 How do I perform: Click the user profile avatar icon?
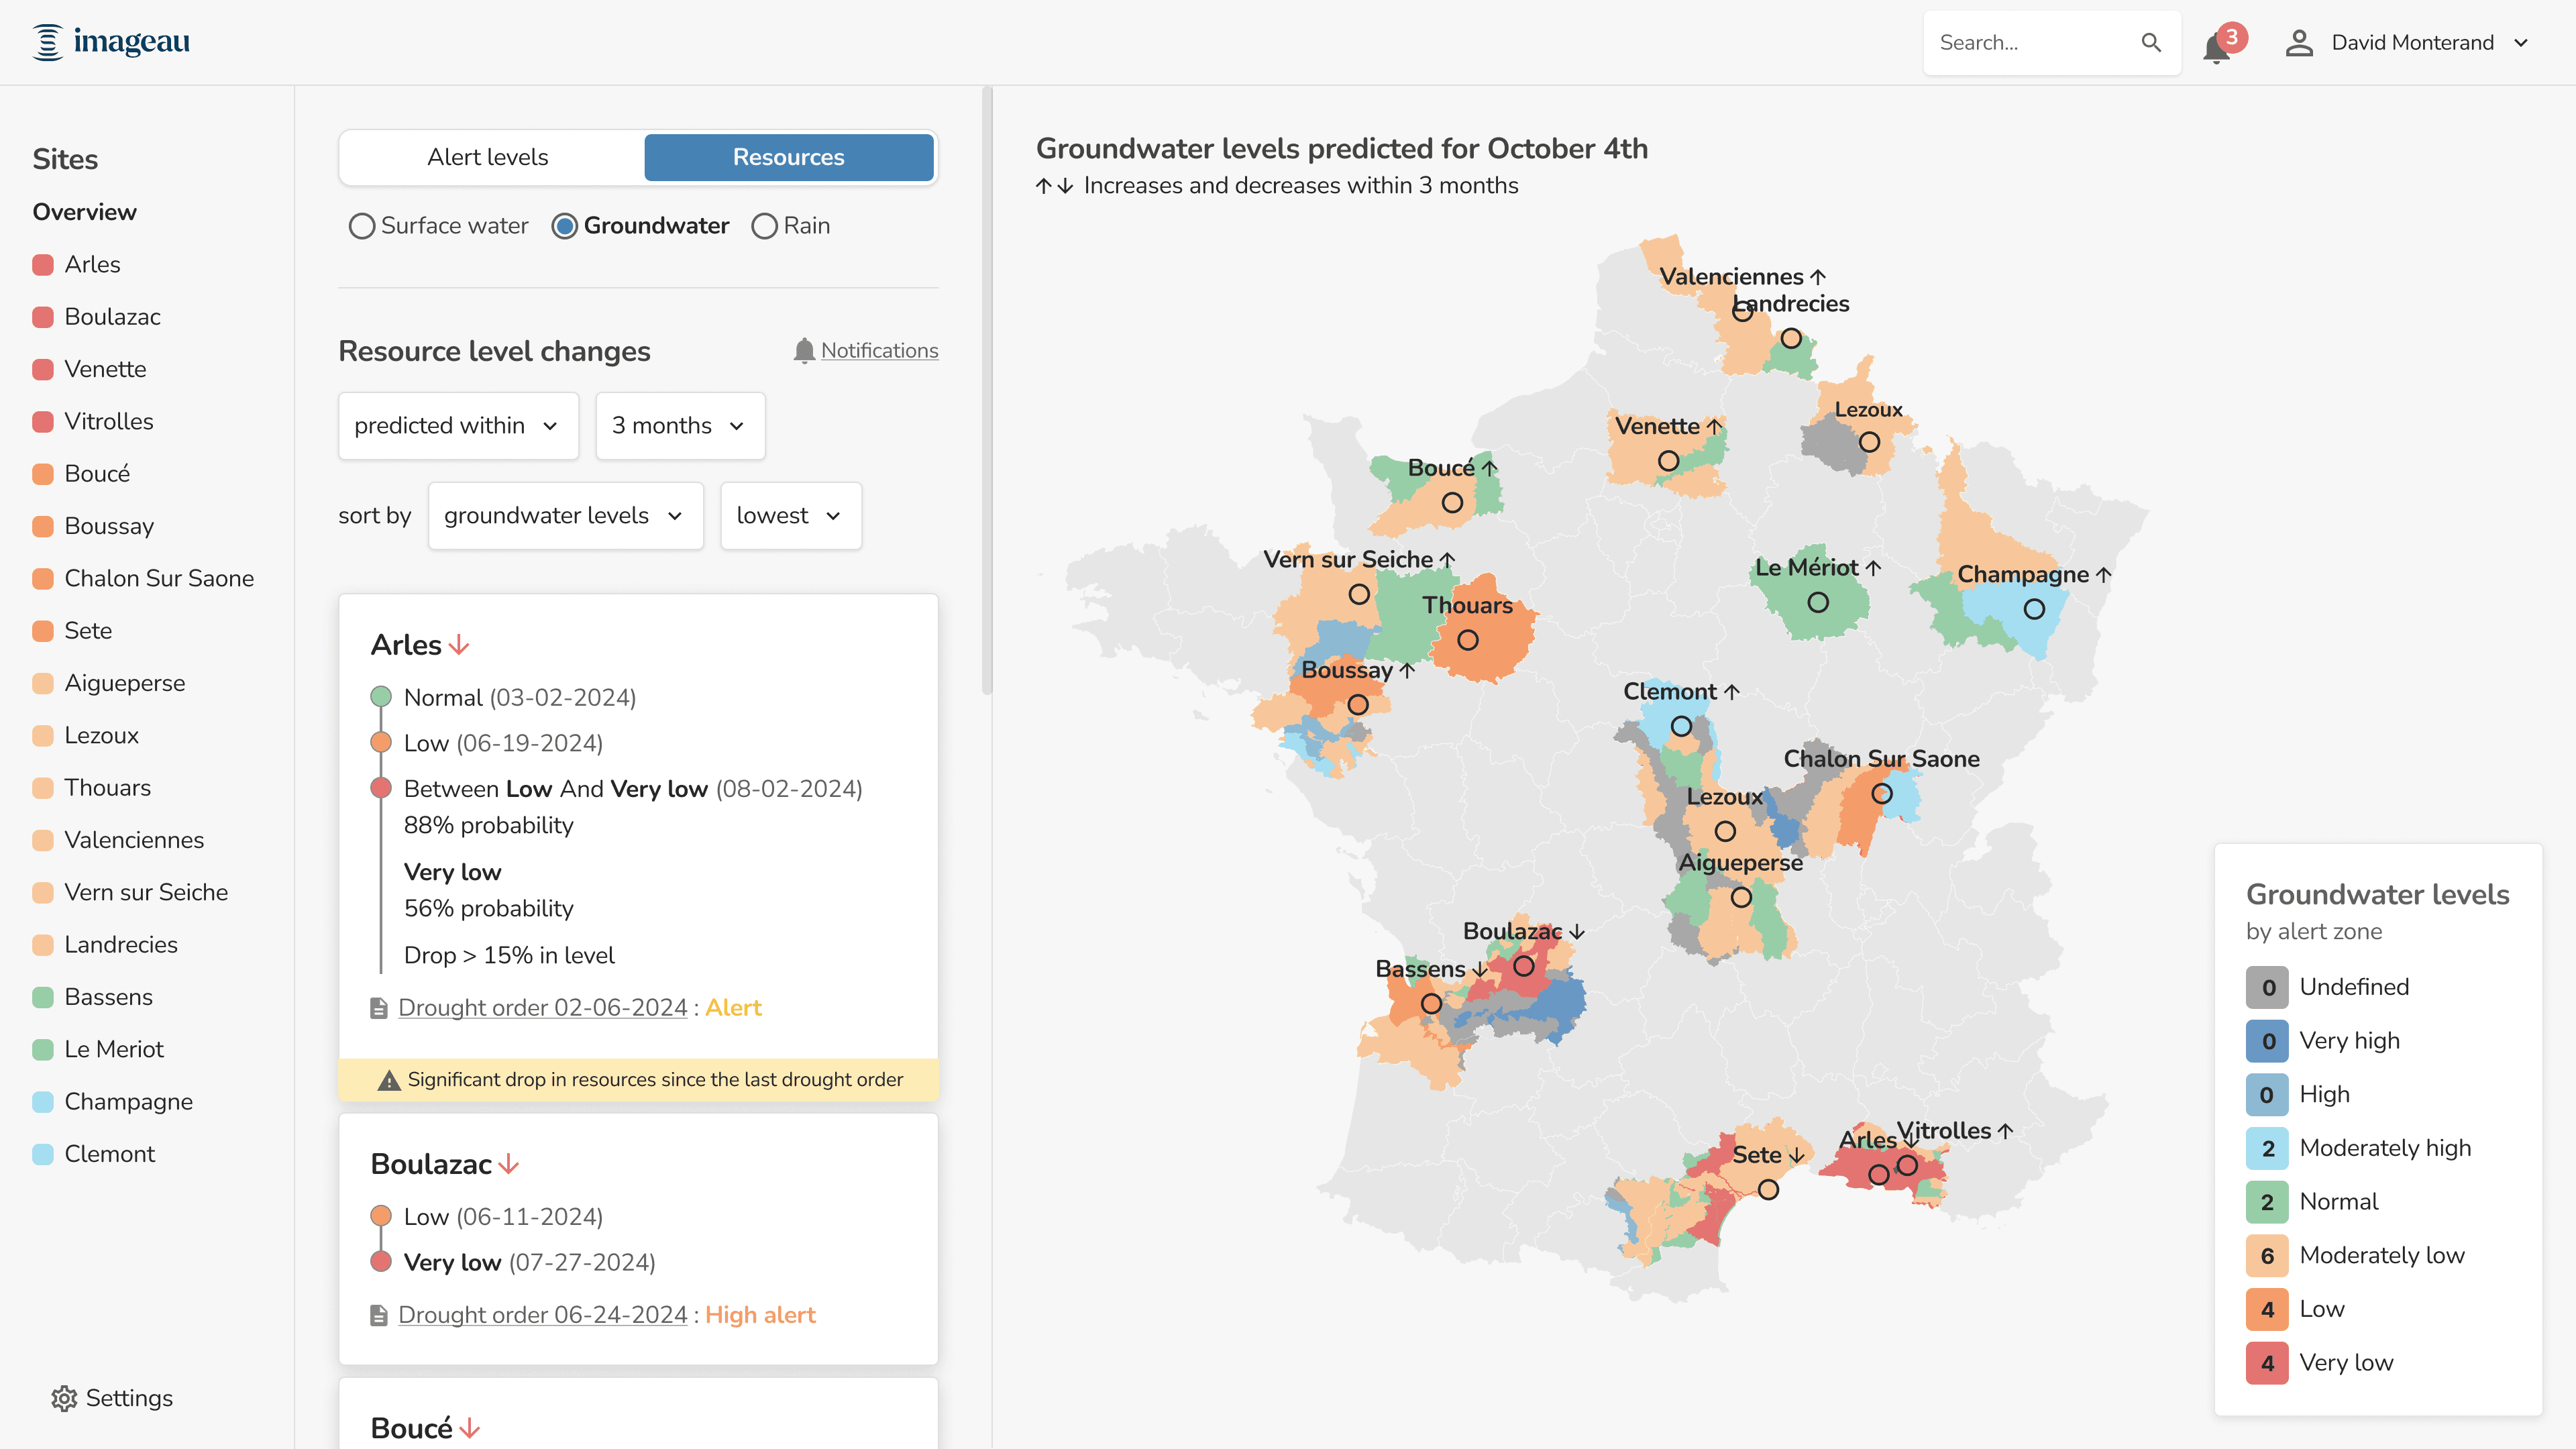2299,43
